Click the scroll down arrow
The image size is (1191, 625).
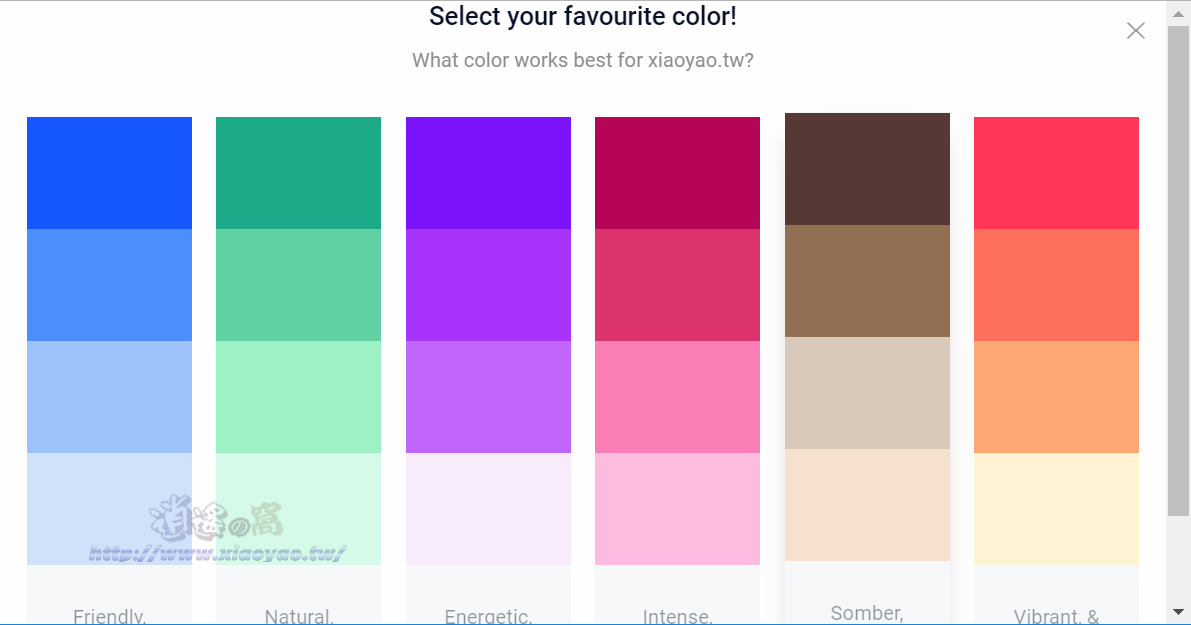[x=1178, y=612]
